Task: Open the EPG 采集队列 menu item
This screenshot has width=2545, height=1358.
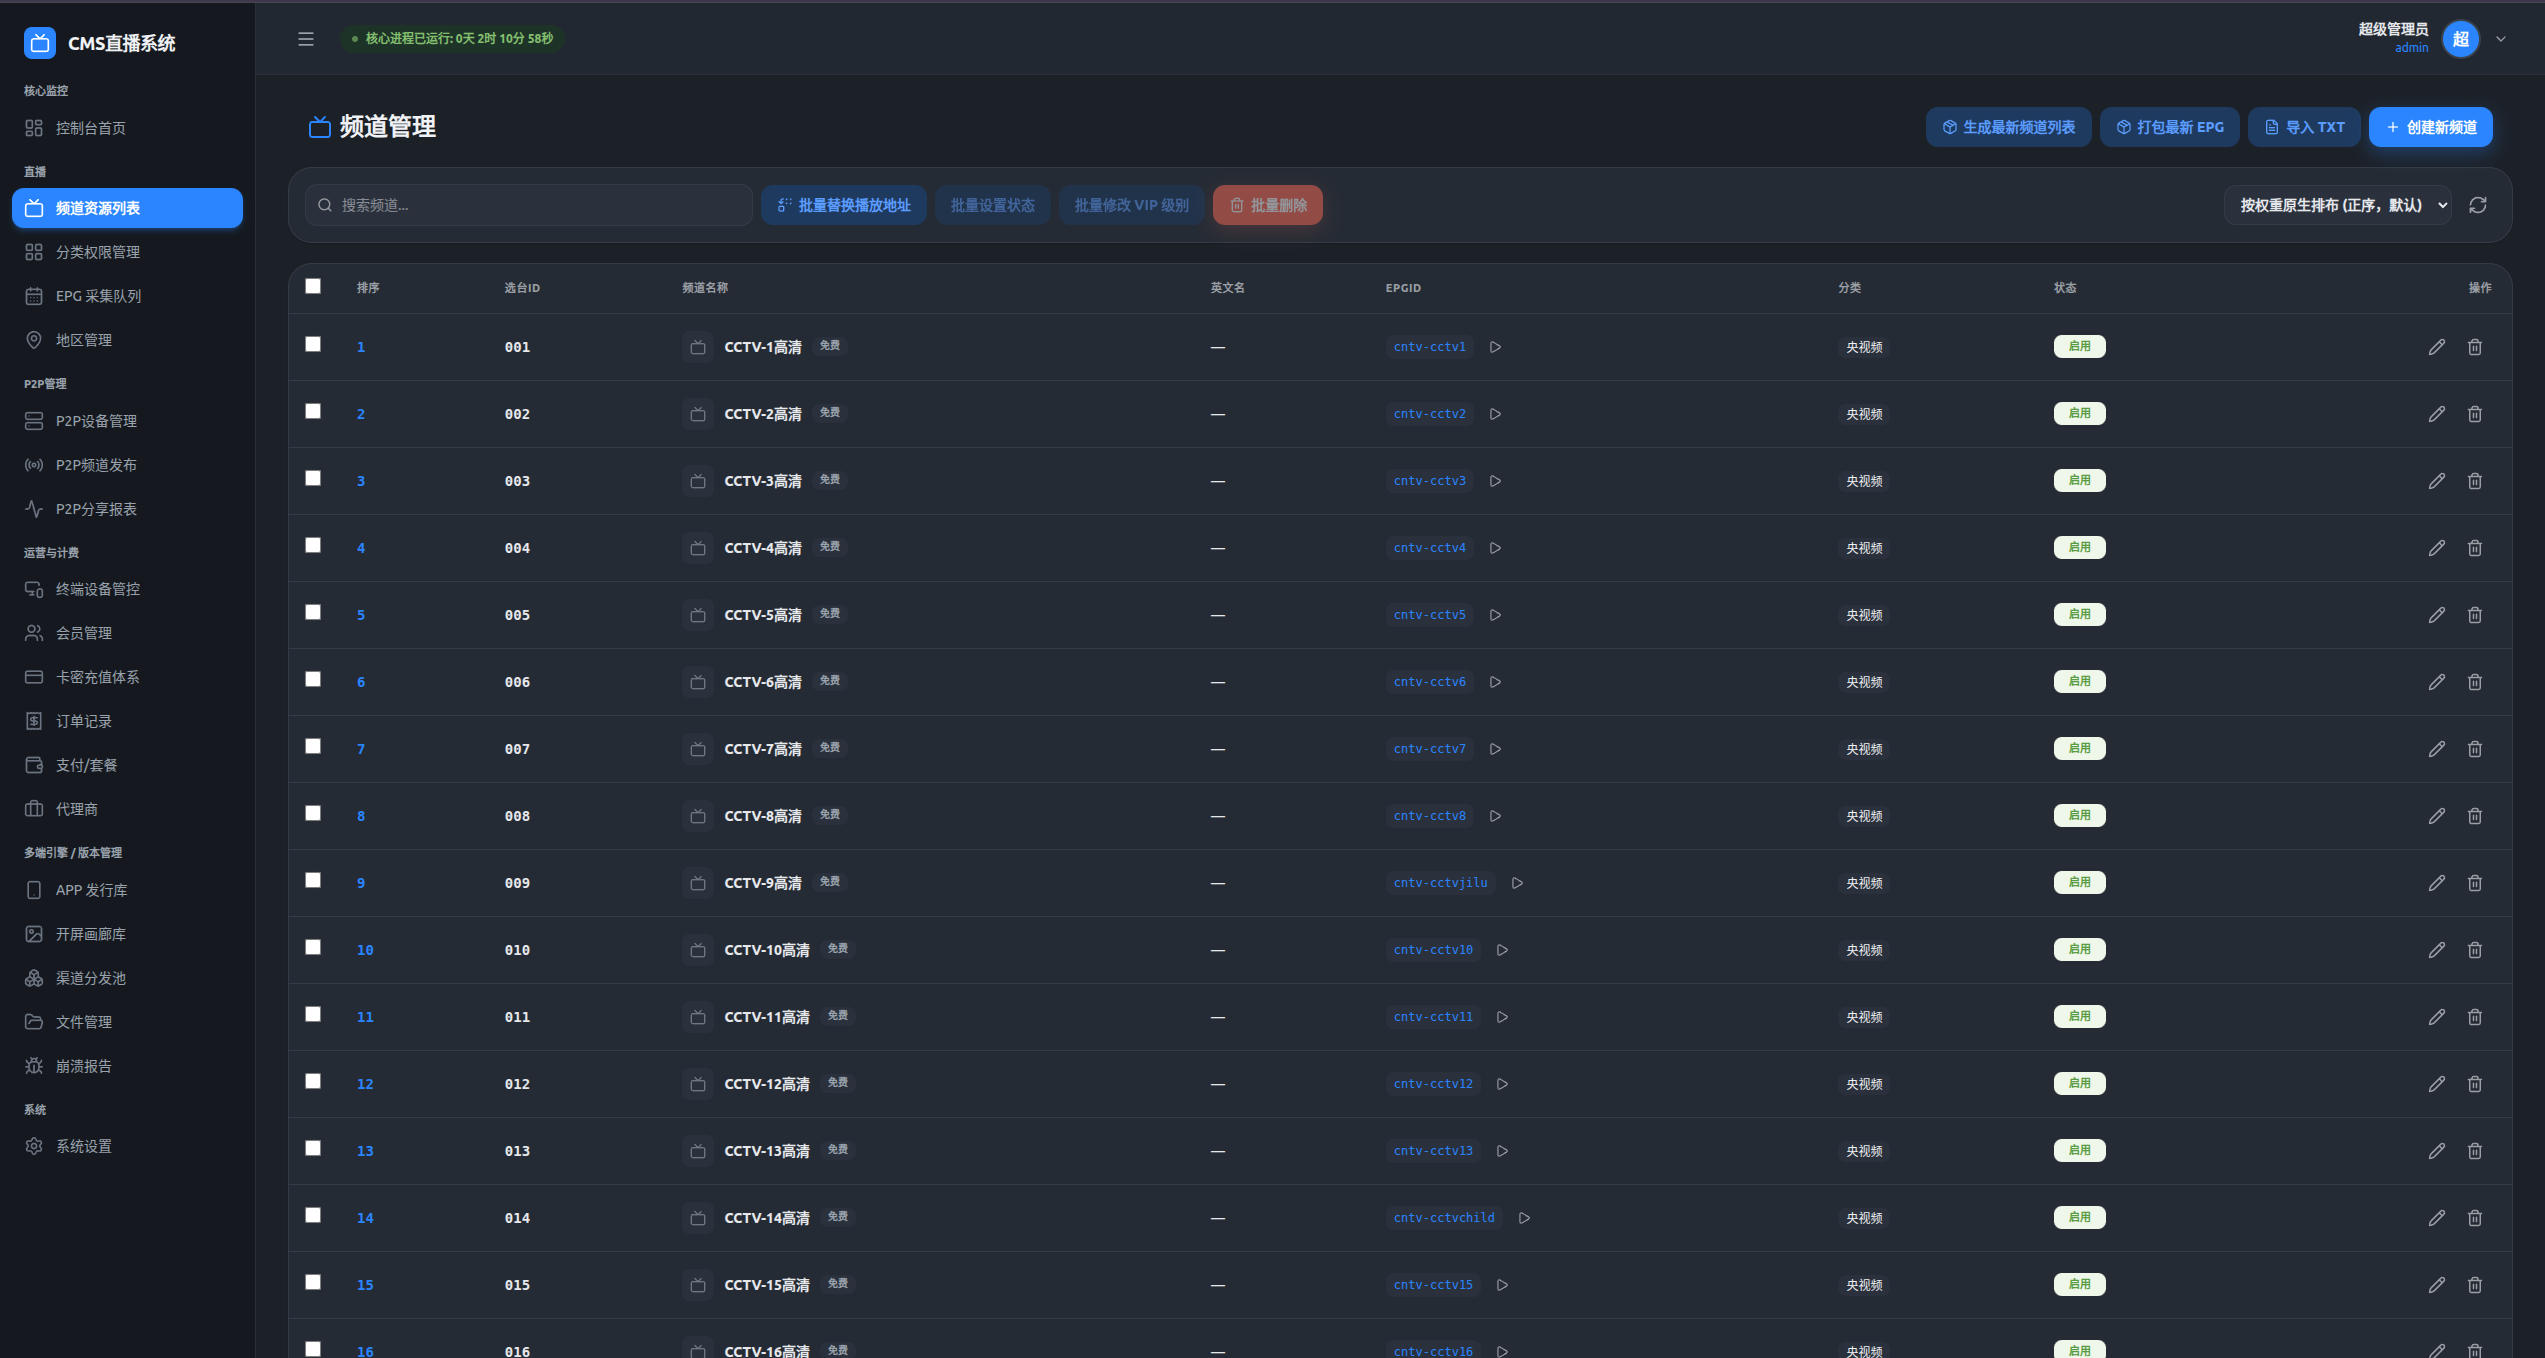Action: [x=127, y=296]
